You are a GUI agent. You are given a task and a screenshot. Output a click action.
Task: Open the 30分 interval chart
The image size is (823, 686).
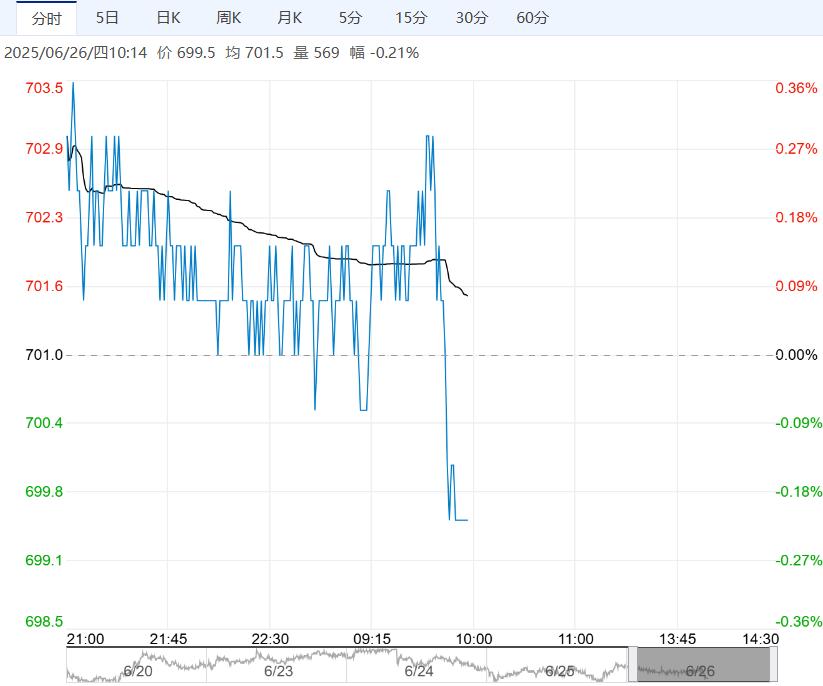(x=471, y=18)
